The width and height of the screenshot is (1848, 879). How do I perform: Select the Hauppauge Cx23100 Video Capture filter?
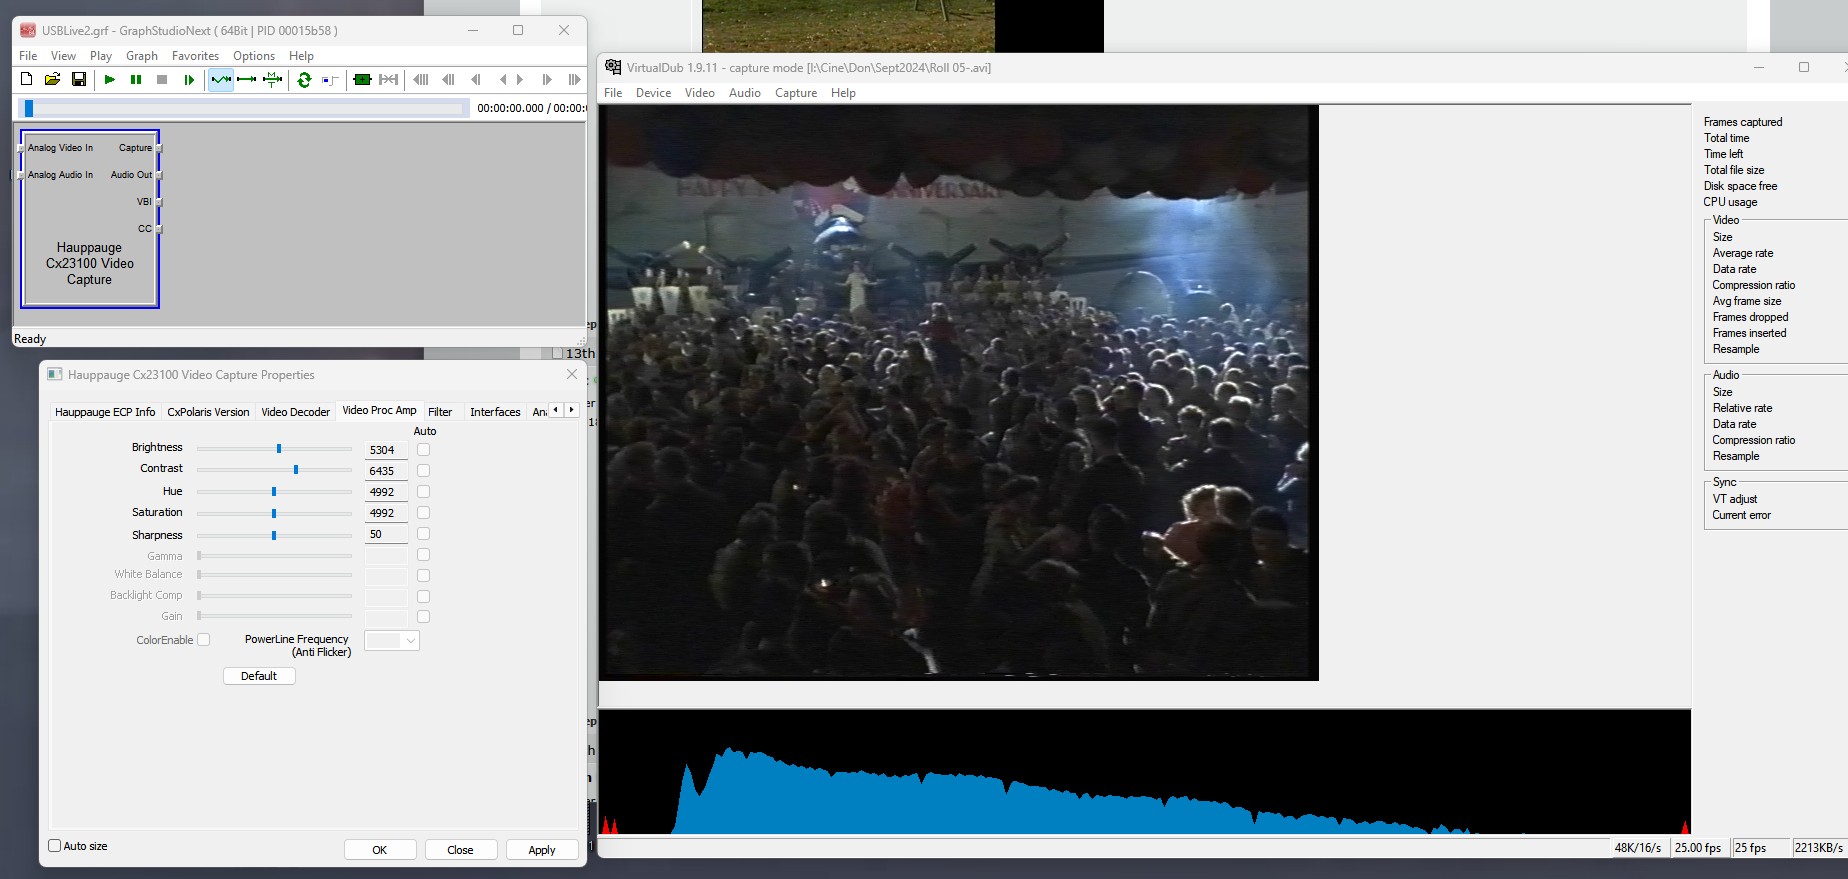[x=90, y=219]
